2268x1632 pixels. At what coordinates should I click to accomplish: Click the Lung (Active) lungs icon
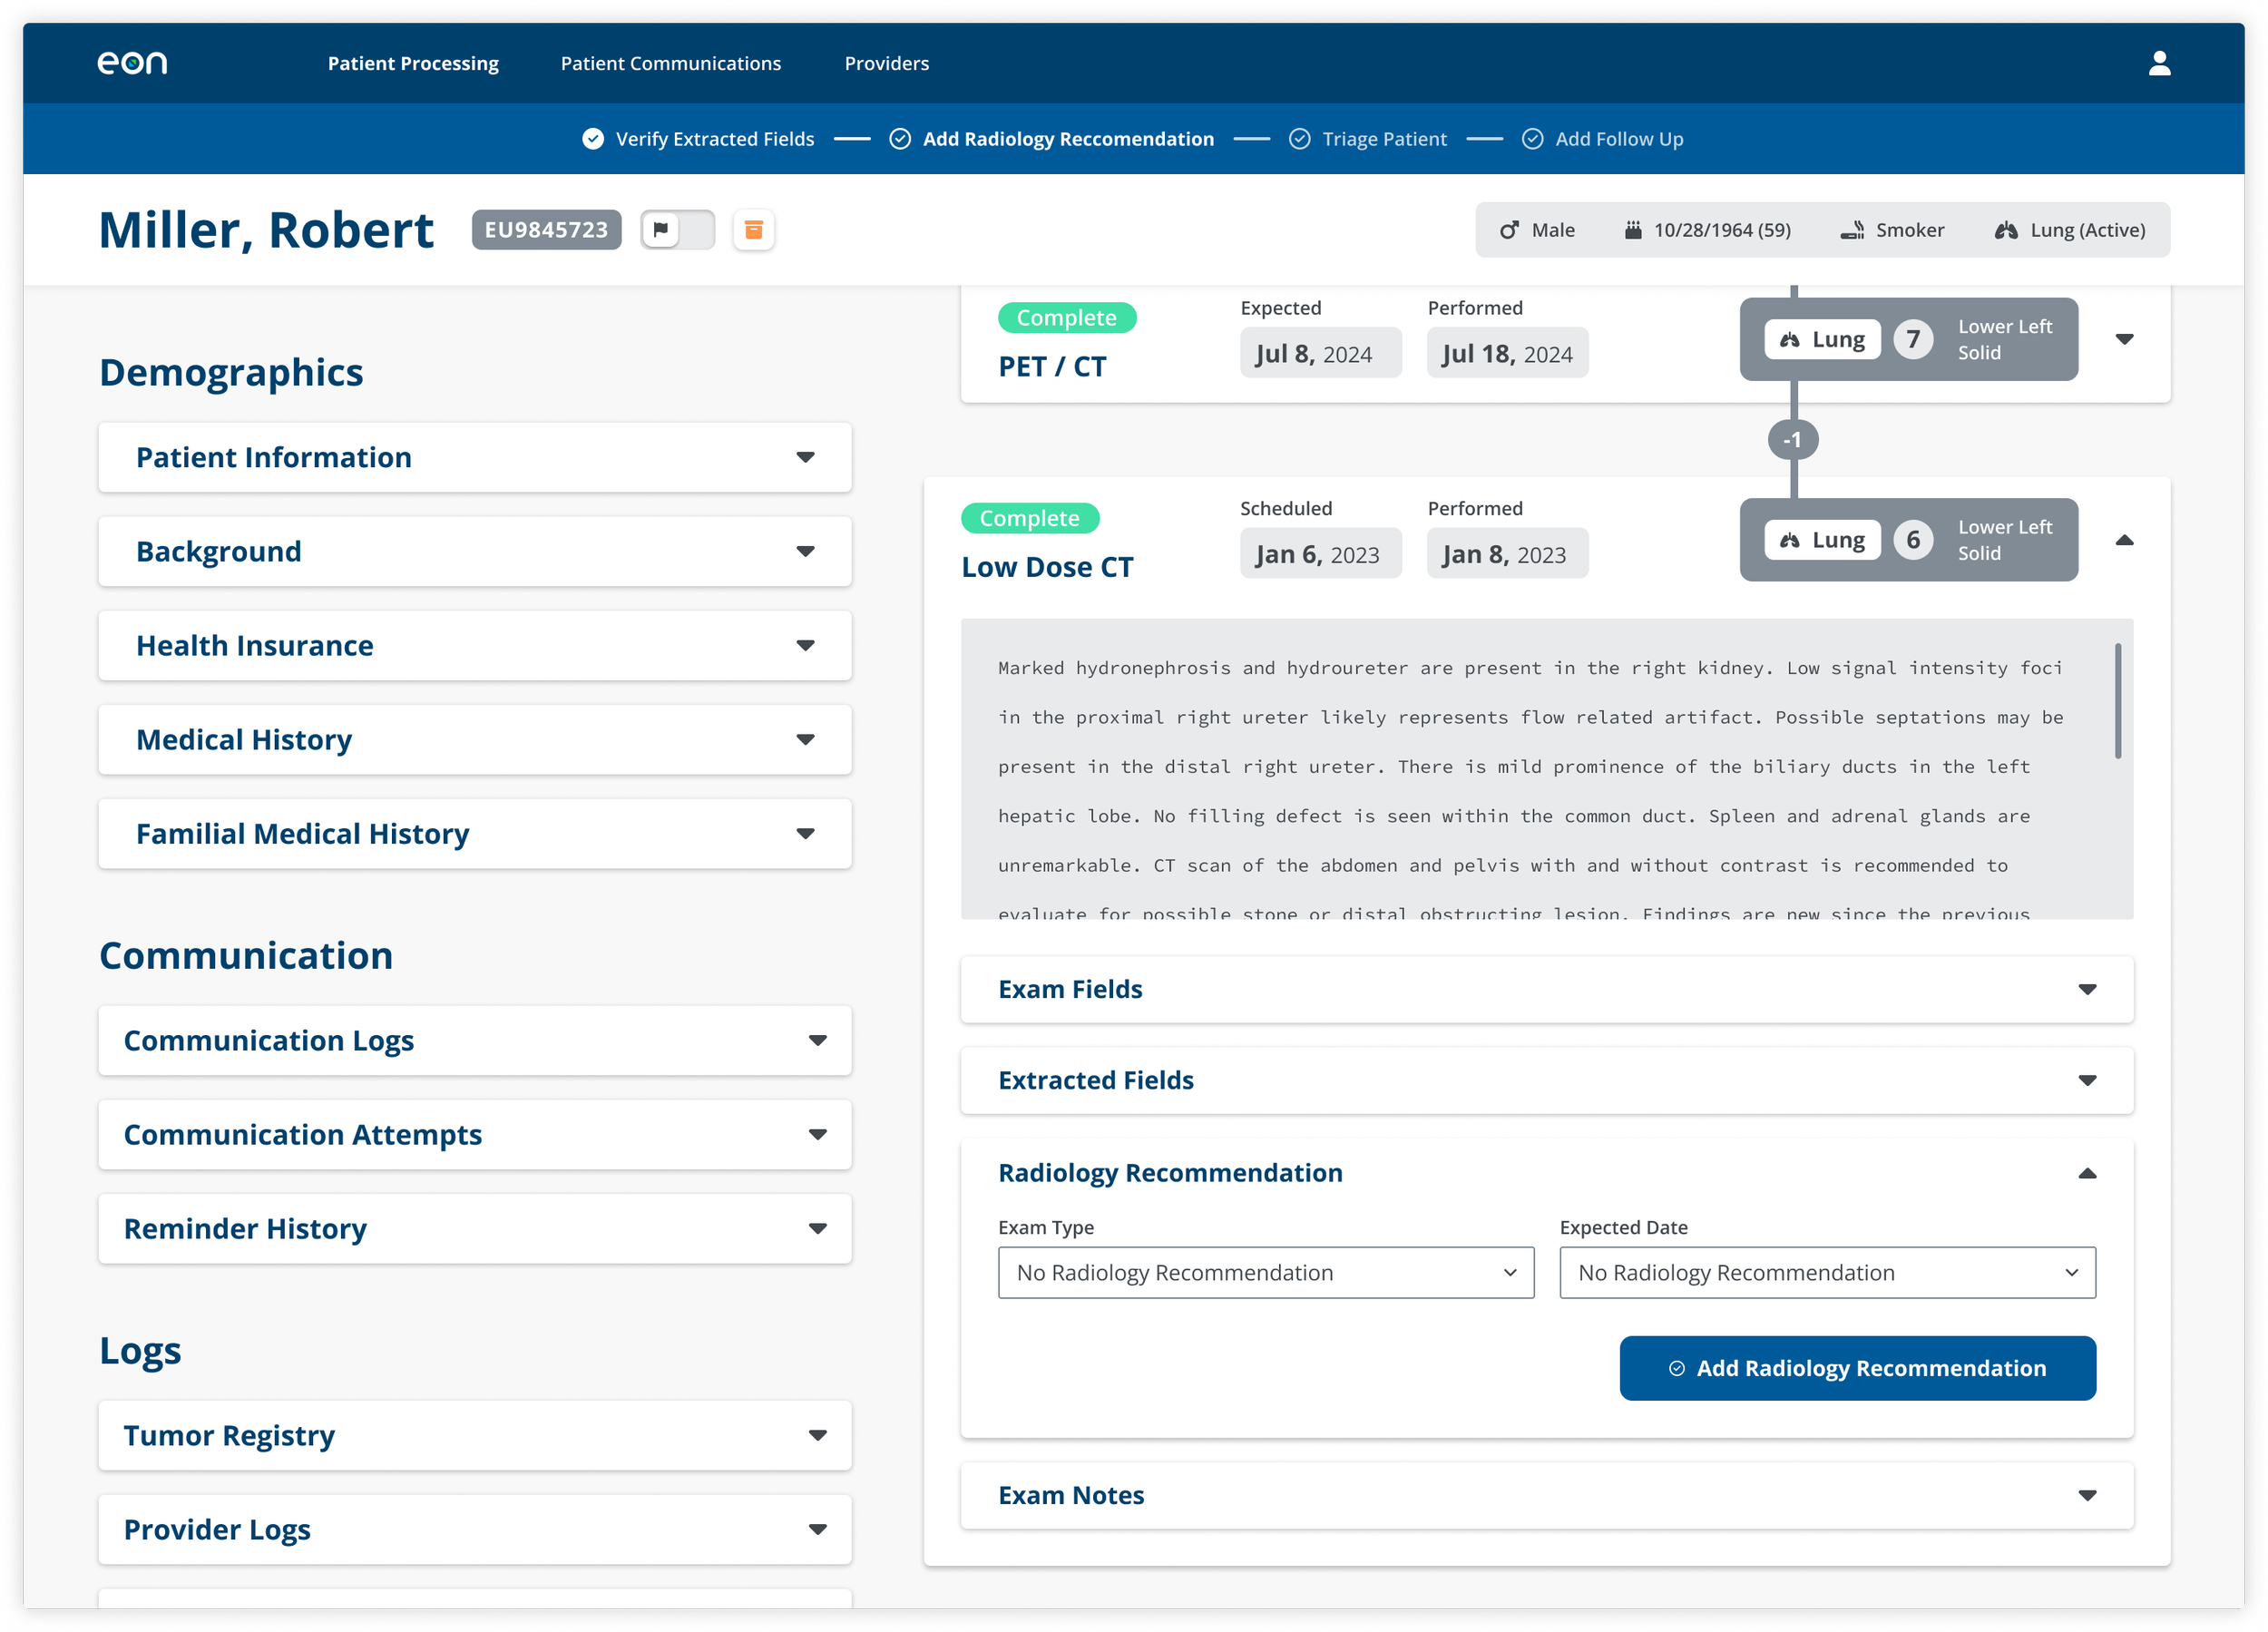[2005, 231]
